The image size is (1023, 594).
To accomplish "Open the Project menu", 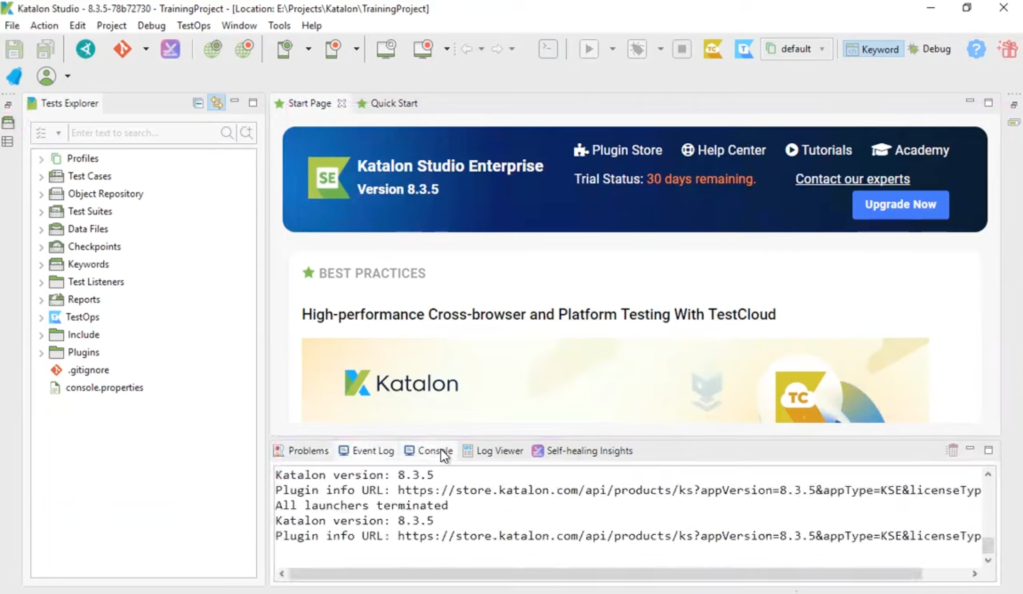I will pyautogui.click(x=111, y=25).
